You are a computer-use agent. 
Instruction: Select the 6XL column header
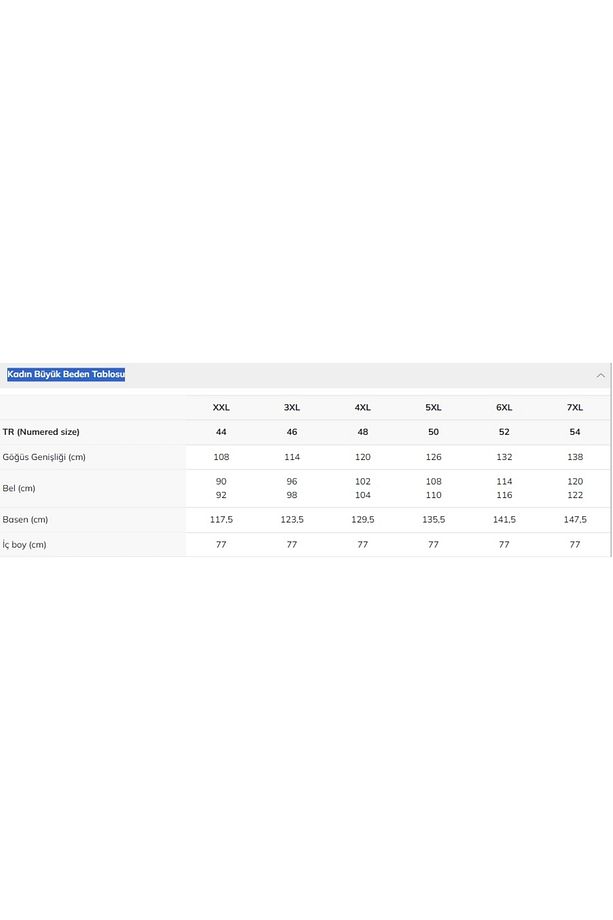(x=504, y=407)
